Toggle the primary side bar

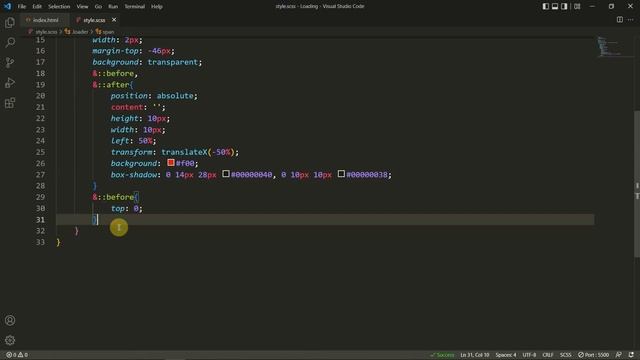[x=546, y=6]
